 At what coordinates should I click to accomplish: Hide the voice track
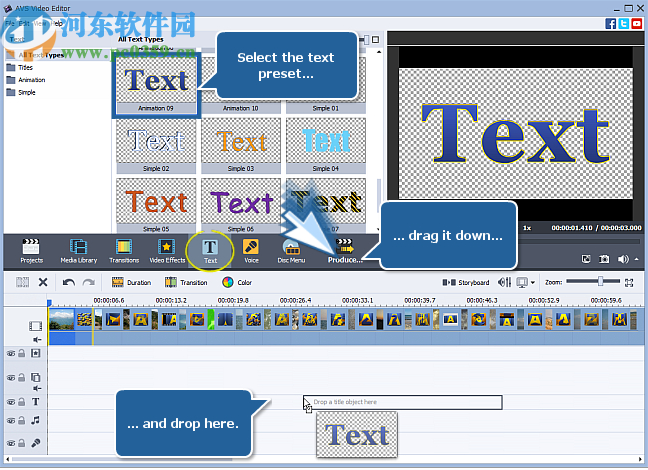tap(11, 443)
